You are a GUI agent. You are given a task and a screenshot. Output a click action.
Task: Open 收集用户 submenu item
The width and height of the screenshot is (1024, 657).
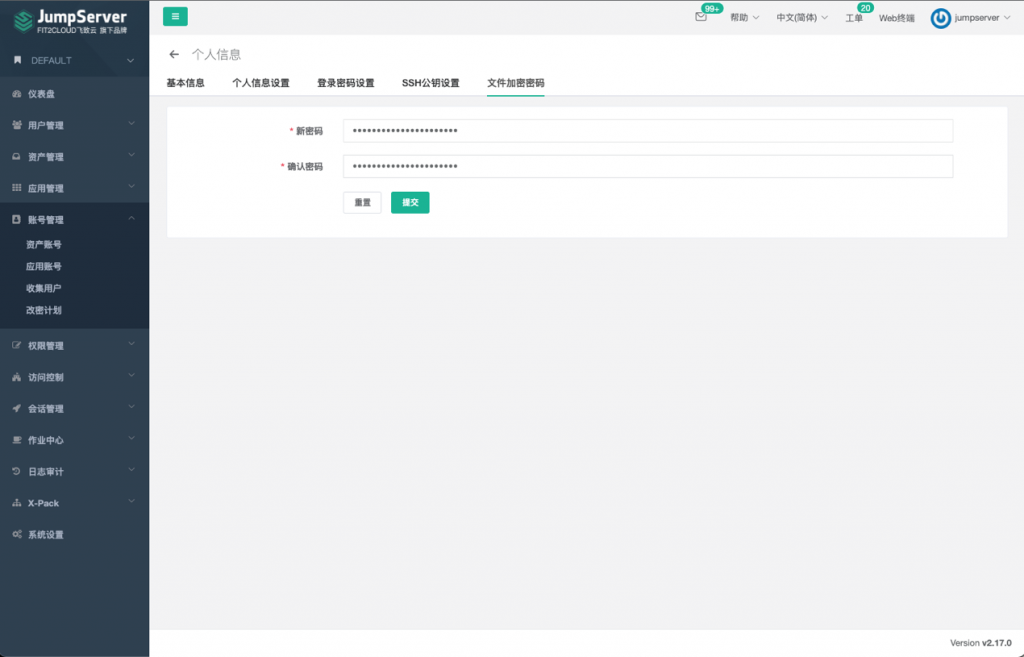pos(44,288)
